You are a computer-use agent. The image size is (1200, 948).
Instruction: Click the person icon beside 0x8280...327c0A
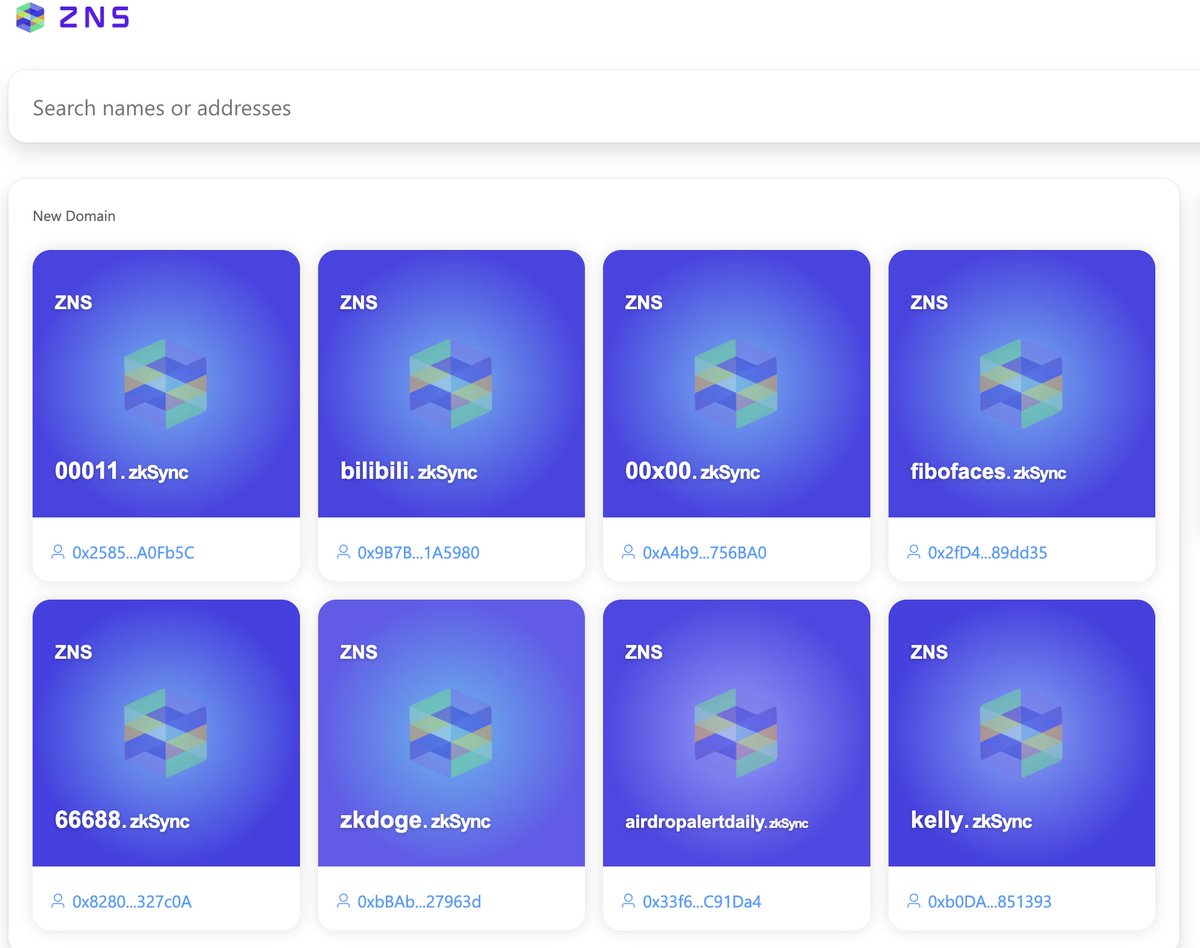click(x=58, y=901)
